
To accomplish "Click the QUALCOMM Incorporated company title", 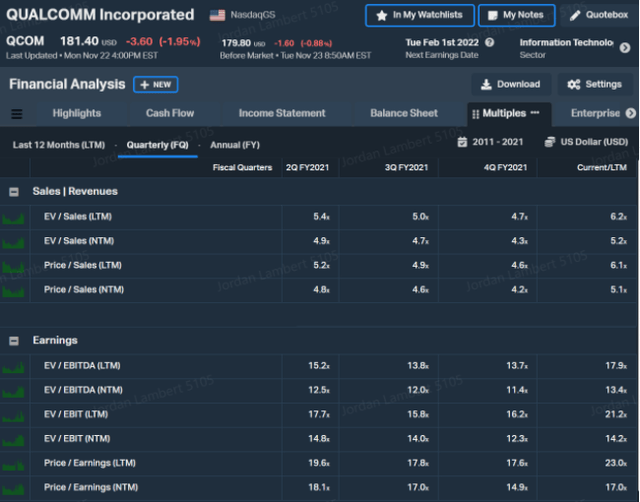I will click(100, 15).
